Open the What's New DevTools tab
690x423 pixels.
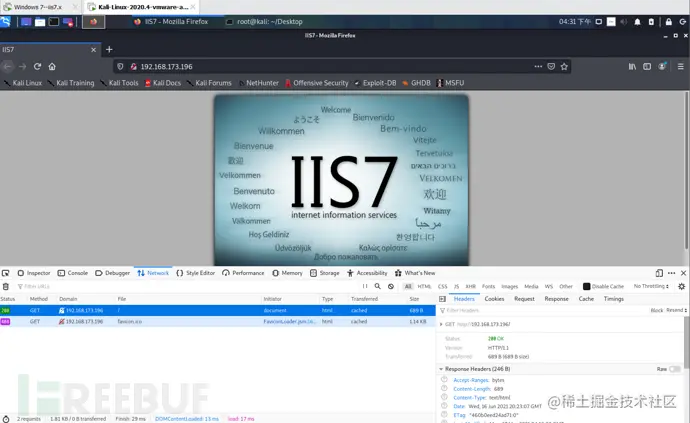[415, 273]
